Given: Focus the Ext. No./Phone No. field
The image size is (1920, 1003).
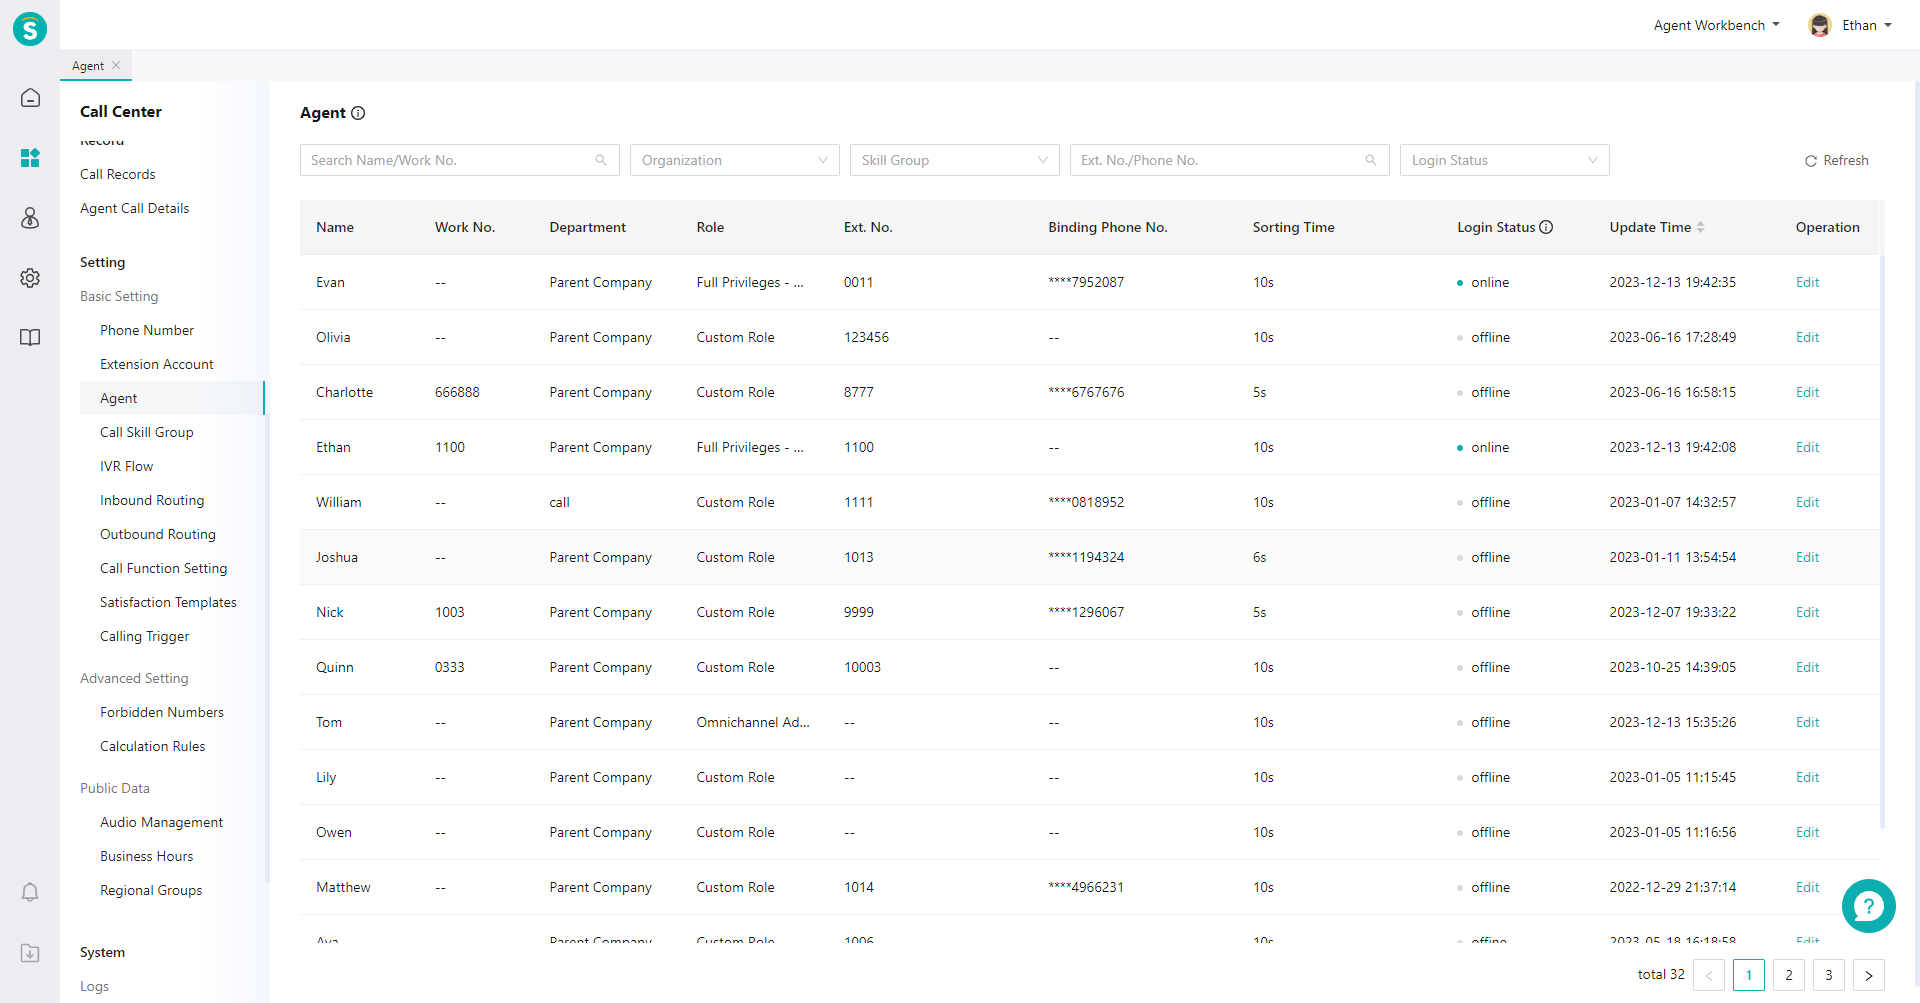Looking at the screenshot, I should [x=1230, y=160].
